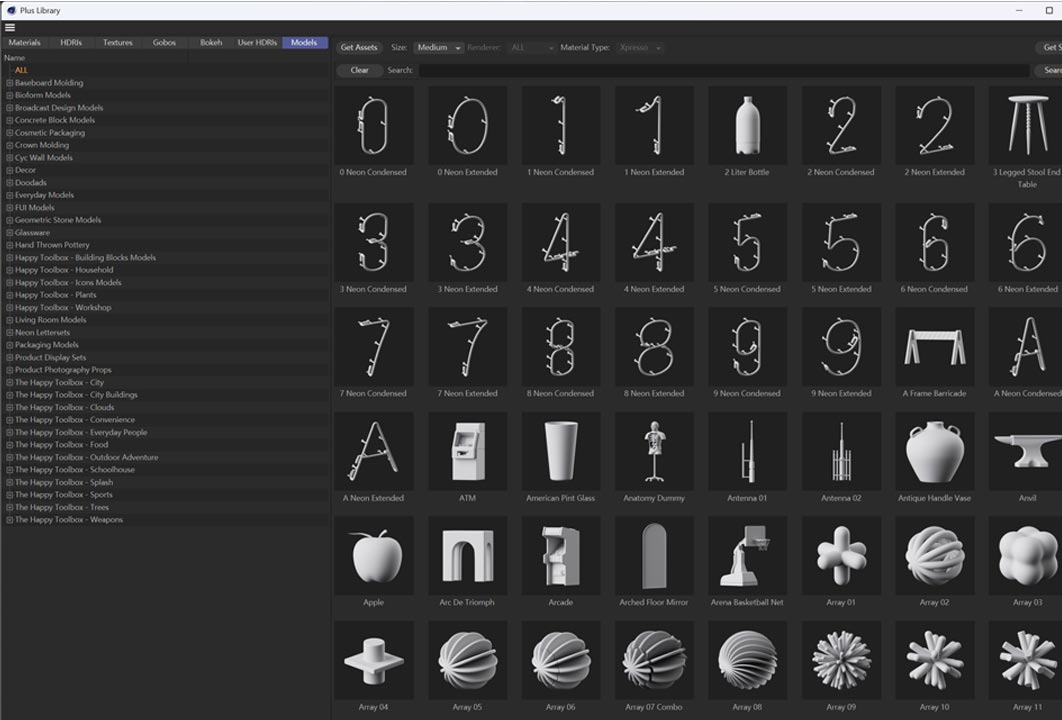The width and height of the screenshot is (1062, 720).
Task: Pick the Apple model asset
Action: pos(374,555)
